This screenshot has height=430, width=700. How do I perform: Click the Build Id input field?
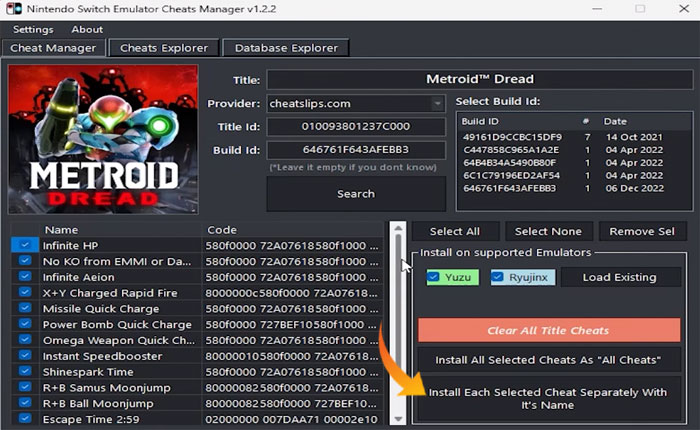356,150
